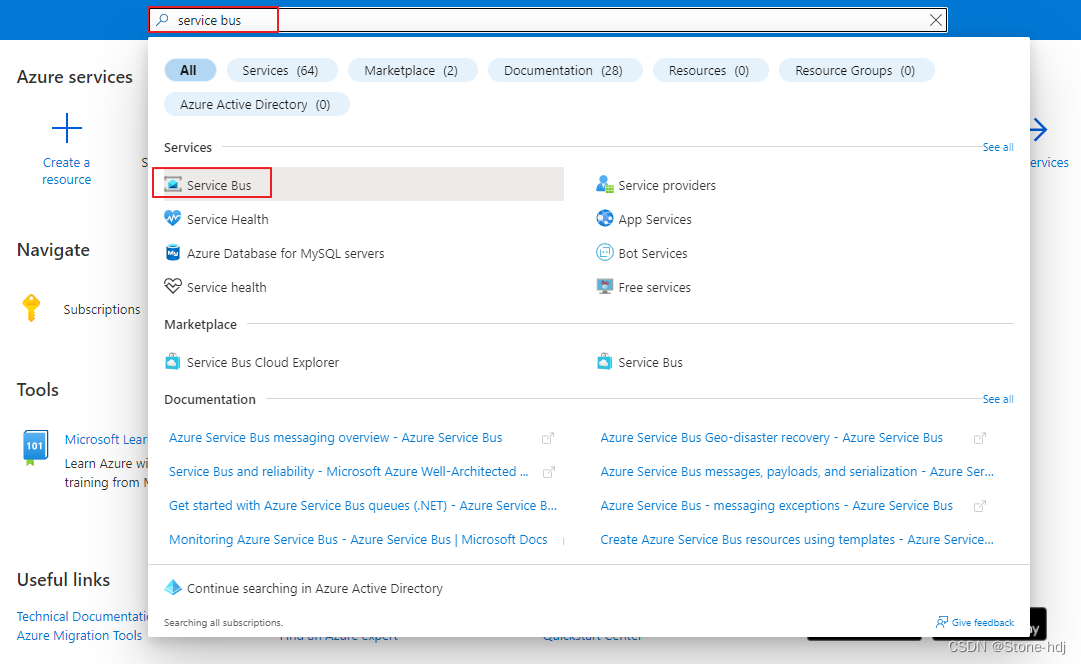The width and height of the screenshot is (1081, 664).
Task: Click the Free services monitor icon
Action: pyautogui.click(x=605, y=286)
